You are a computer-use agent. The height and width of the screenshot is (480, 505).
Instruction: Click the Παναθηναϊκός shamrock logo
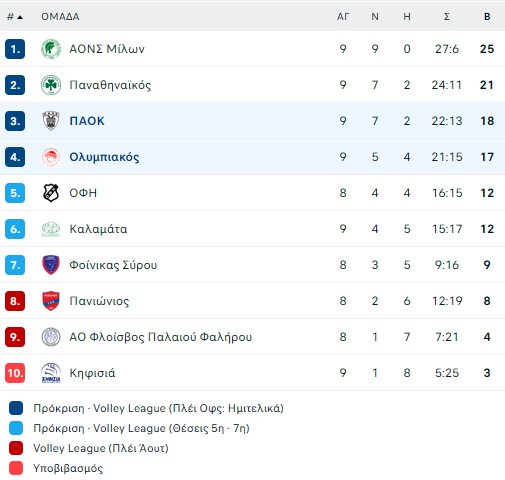click(51, 85)
